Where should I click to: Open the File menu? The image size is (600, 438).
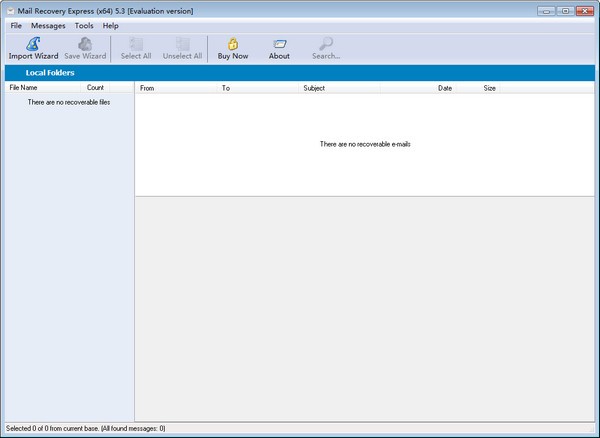(x=16, y=25)
